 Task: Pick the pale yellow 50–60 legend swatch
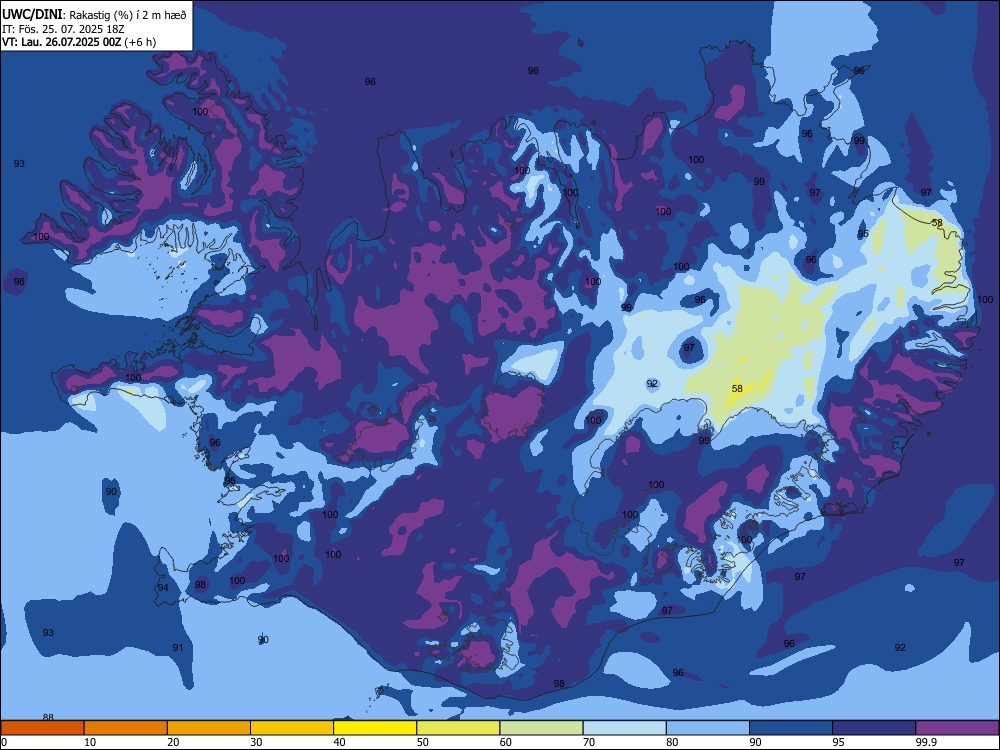coord(458,728)
